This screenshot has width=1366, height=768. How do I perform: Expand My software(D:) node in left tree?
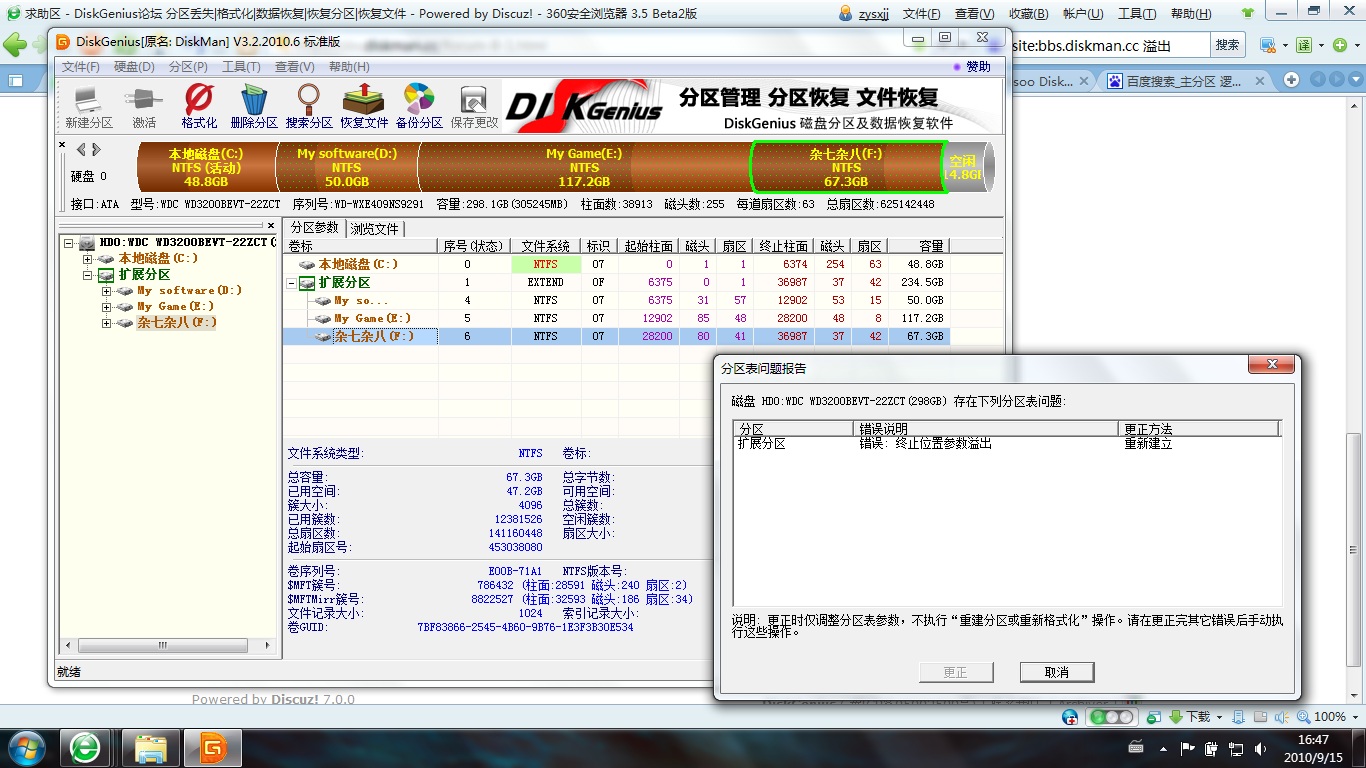click(107, 291)
